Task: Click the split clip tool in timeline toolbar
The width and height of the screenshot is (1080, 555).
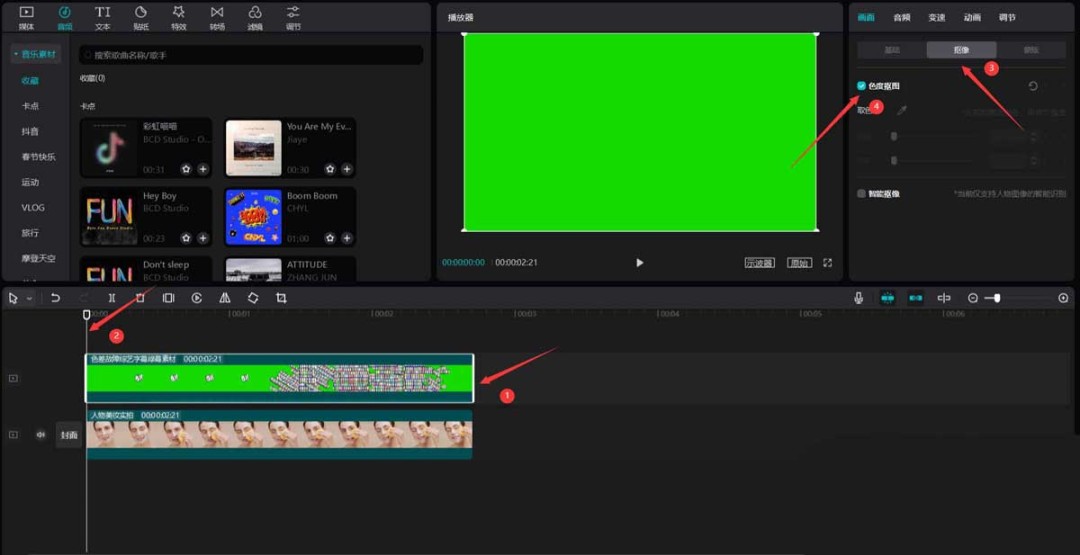Action: [x=112, y=298]
